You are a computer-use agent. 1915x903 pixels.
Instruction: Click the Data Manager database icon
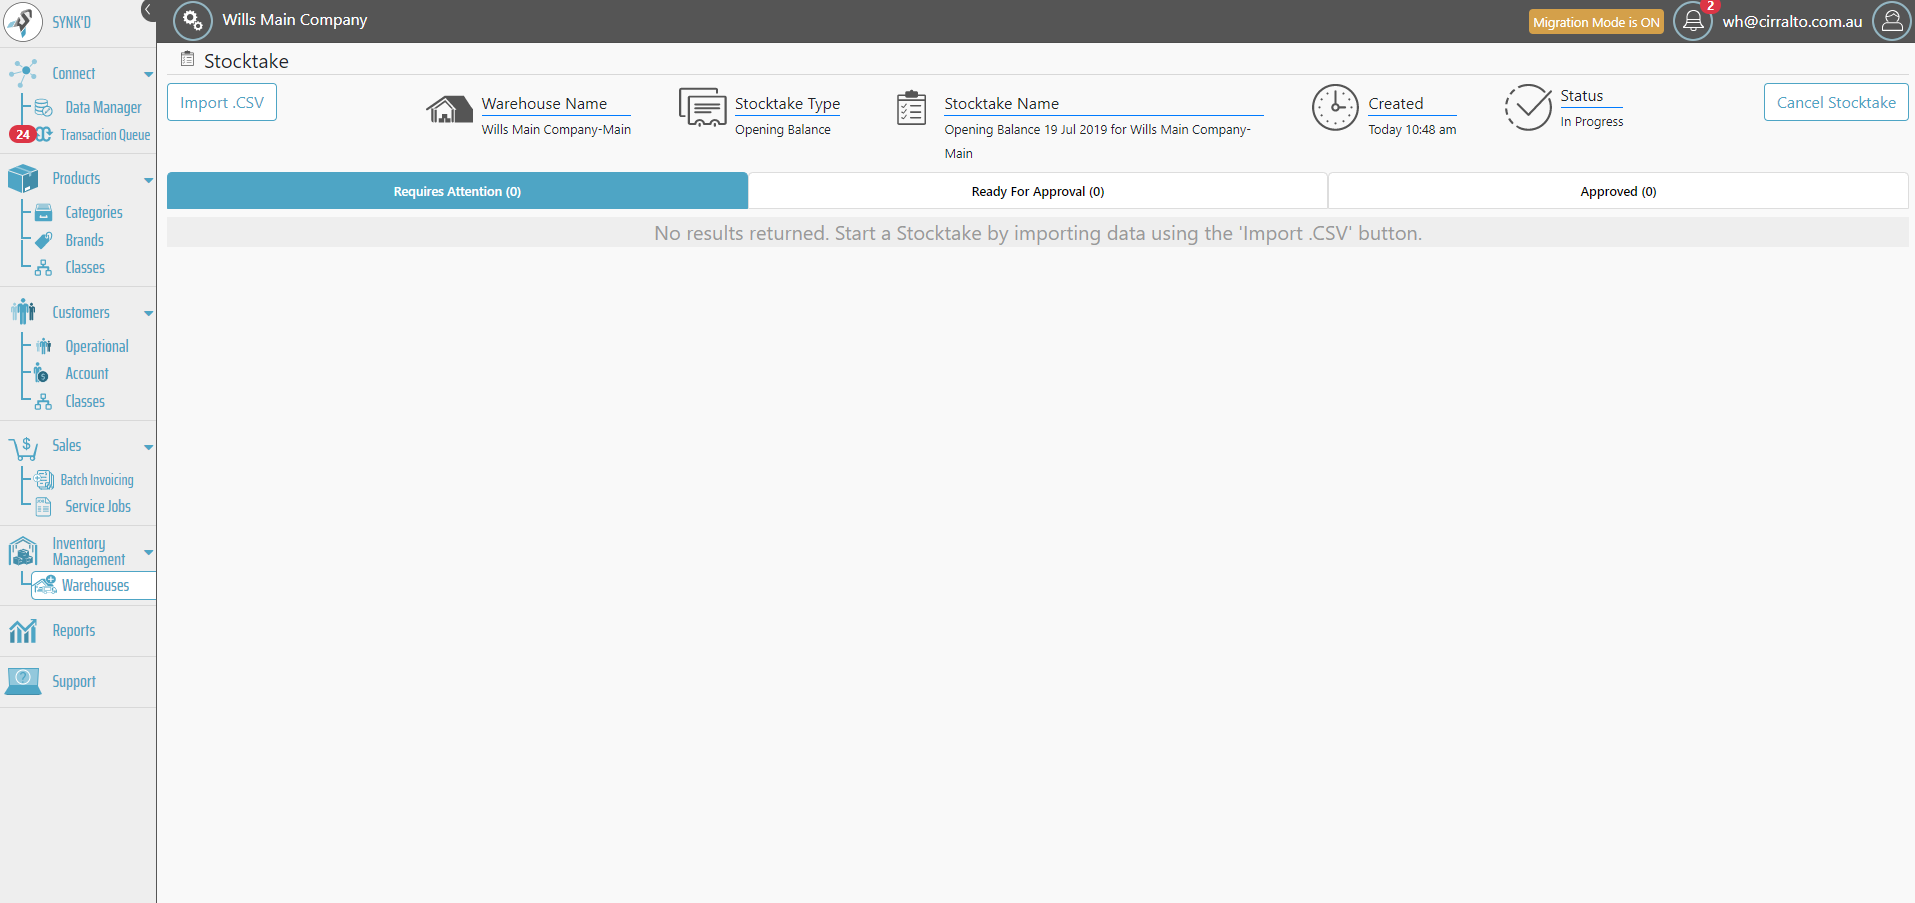point(44,107)
